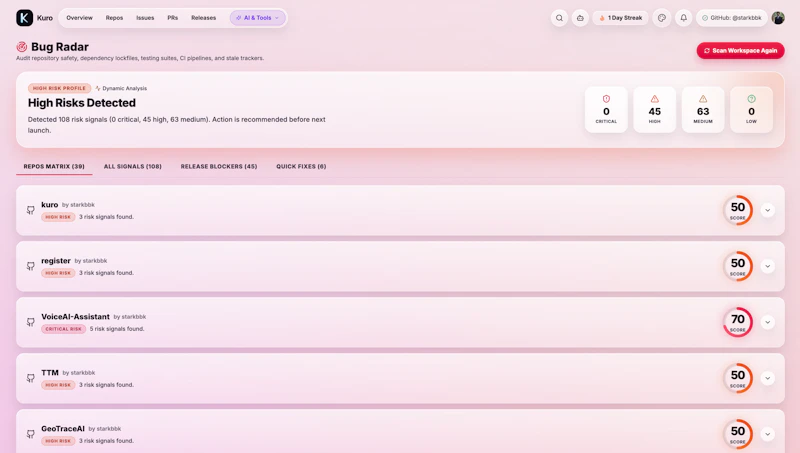Open the GeoTraceAI repository name

click(x=63, y=429)
